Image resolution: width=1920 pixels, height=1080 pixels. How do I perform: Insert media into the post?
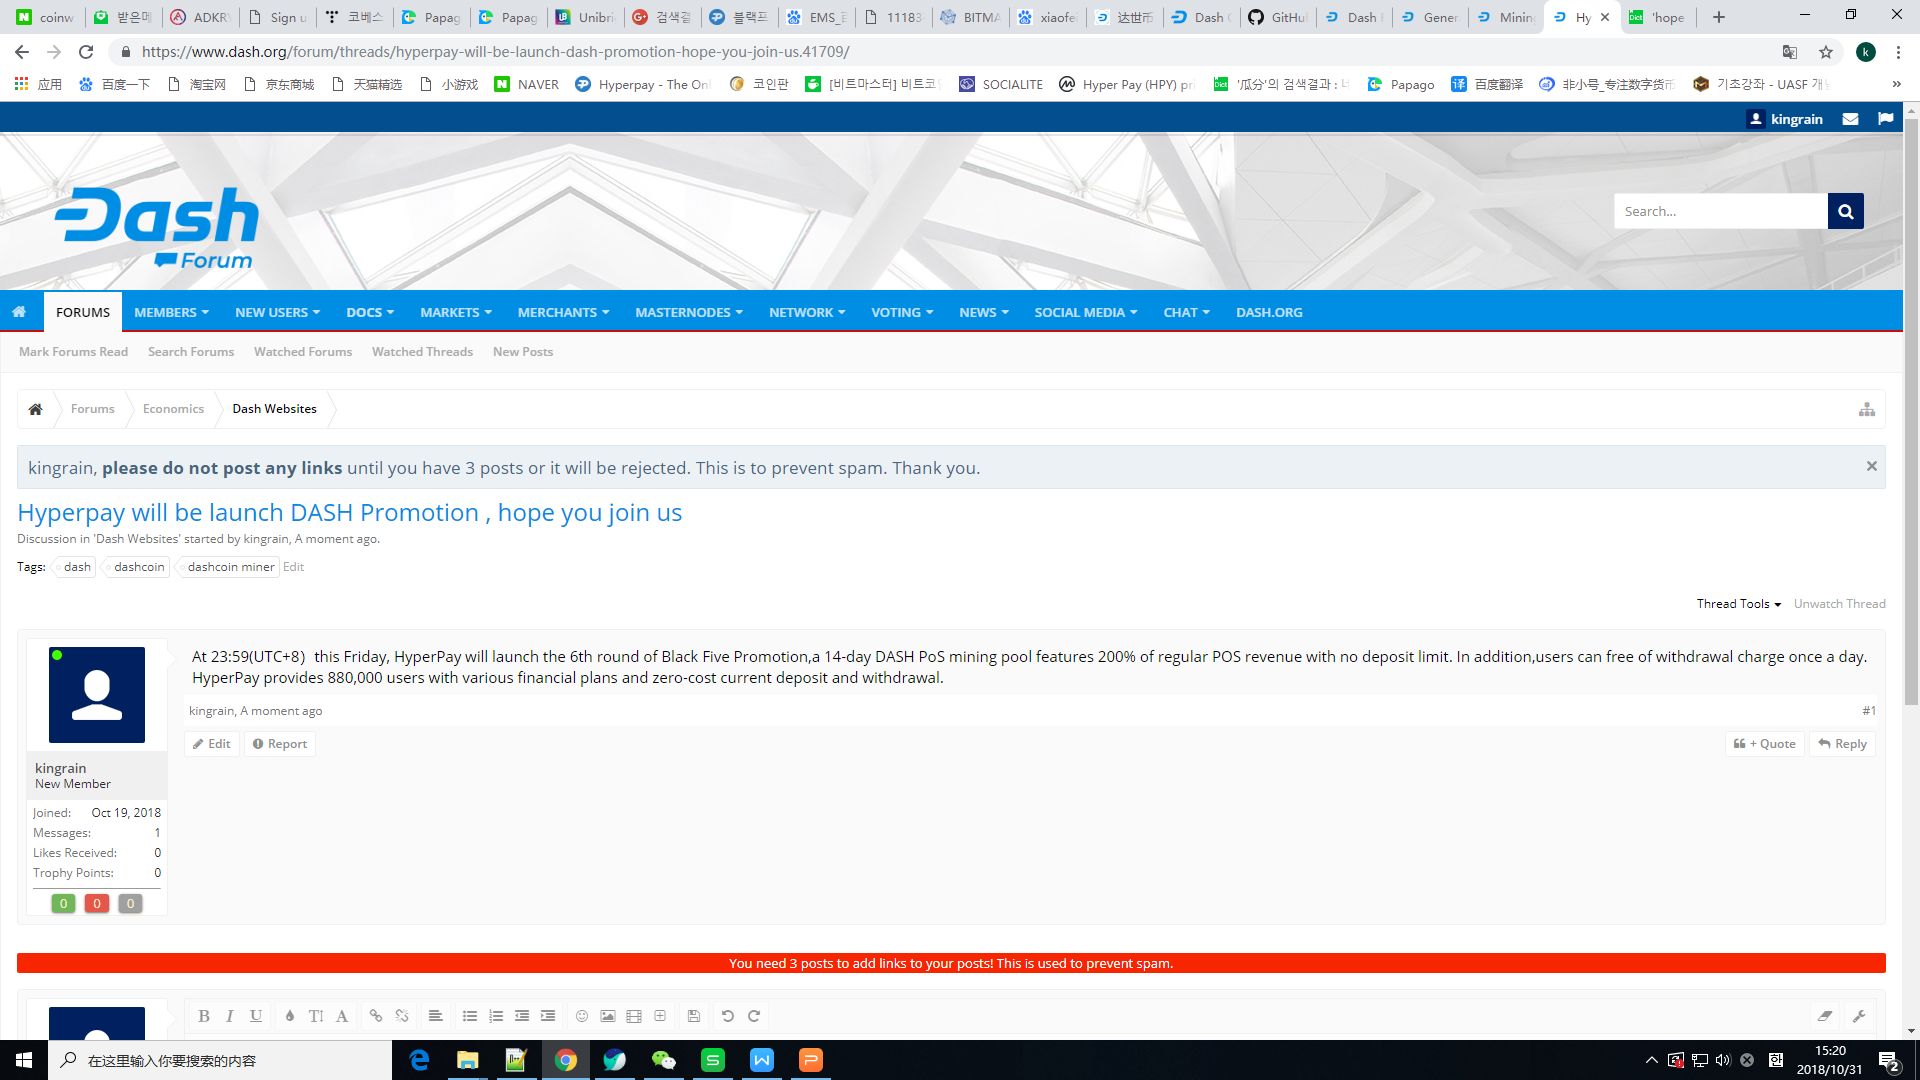click(634, 1016)
